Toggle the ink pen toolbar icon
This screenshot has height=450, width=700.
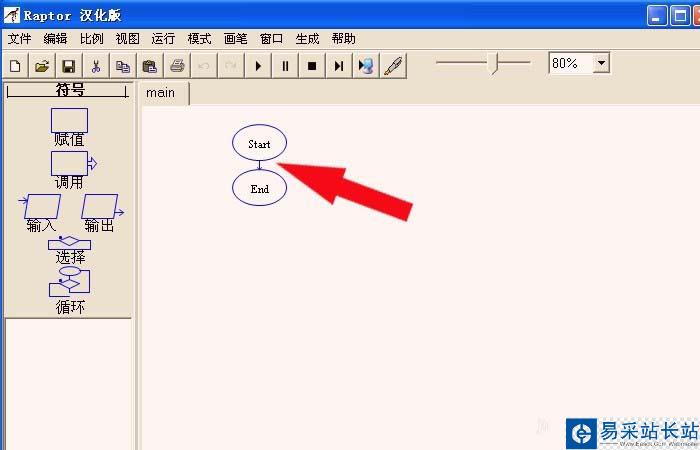(x=393, y=66)
